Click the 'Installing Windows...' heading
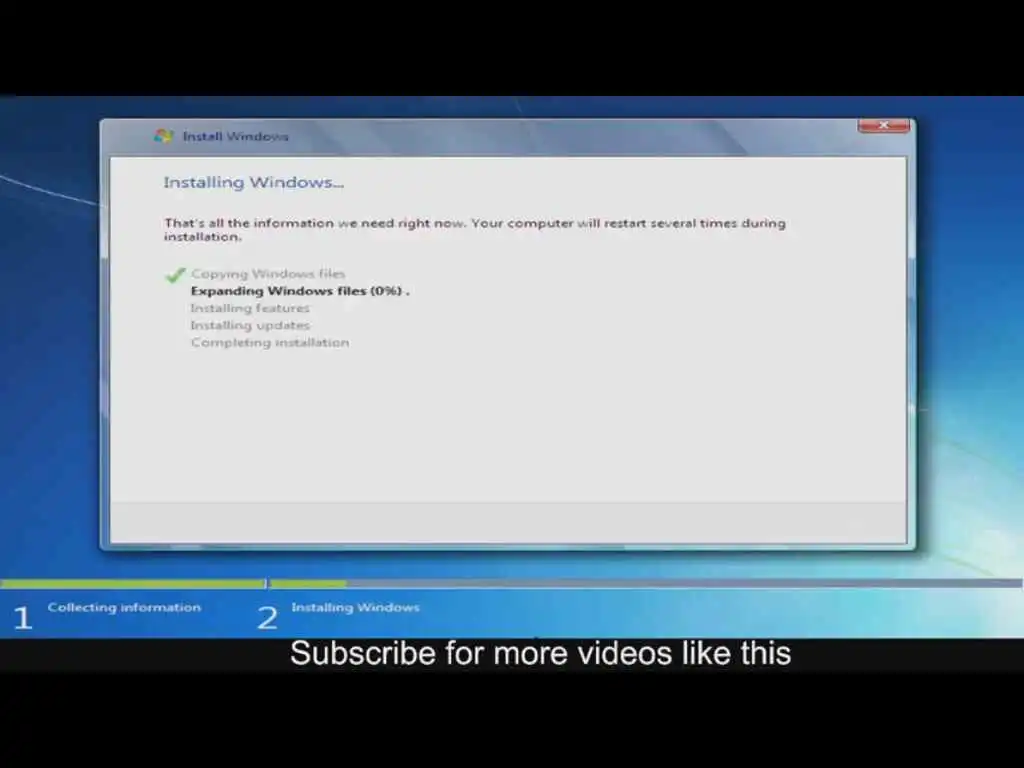The height and width of the screenshot is (768, 1024). click(253, 182)
